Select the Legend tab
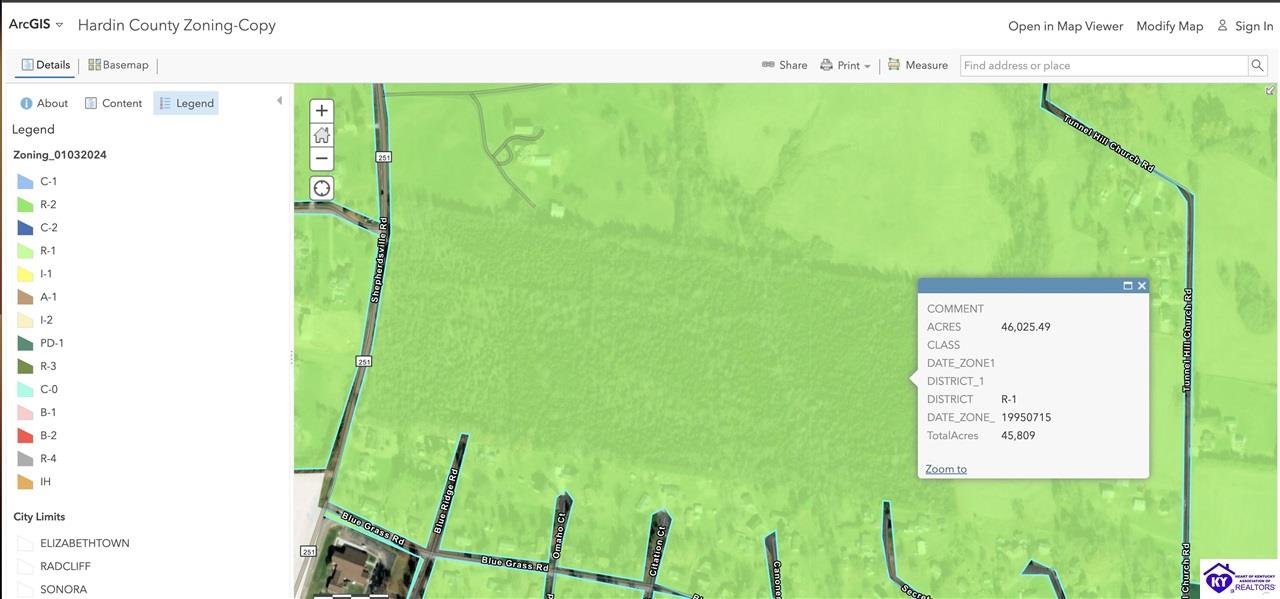Screen dimensions: 1280x599 tap(186, 103)
